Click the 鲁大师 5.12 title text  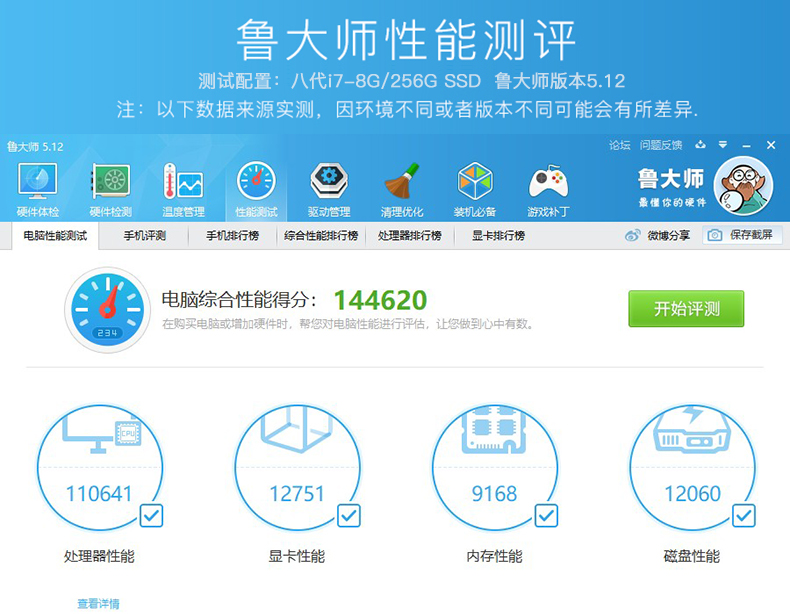point(35,147)
